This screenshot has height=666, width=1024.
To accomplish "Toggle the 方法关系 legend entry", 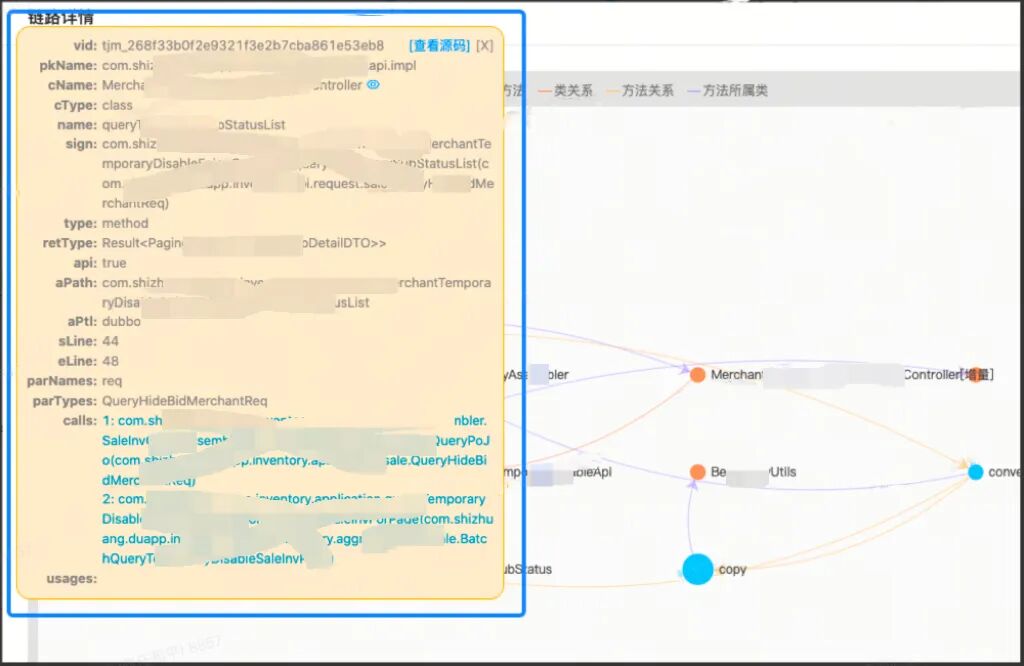I will click(639, 91).
